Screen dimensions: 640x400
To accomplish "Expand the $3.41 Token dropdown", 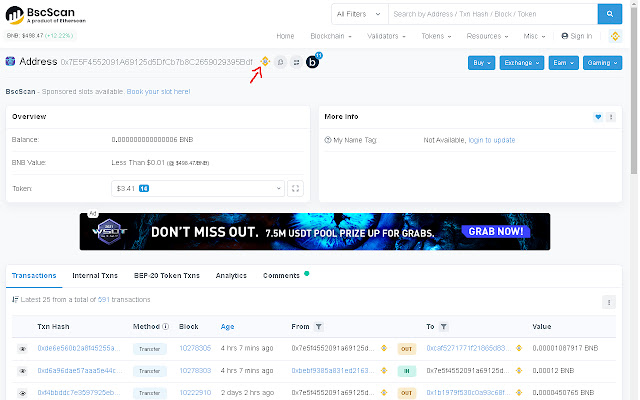I will pyautogui.click(x=198, y=189).
